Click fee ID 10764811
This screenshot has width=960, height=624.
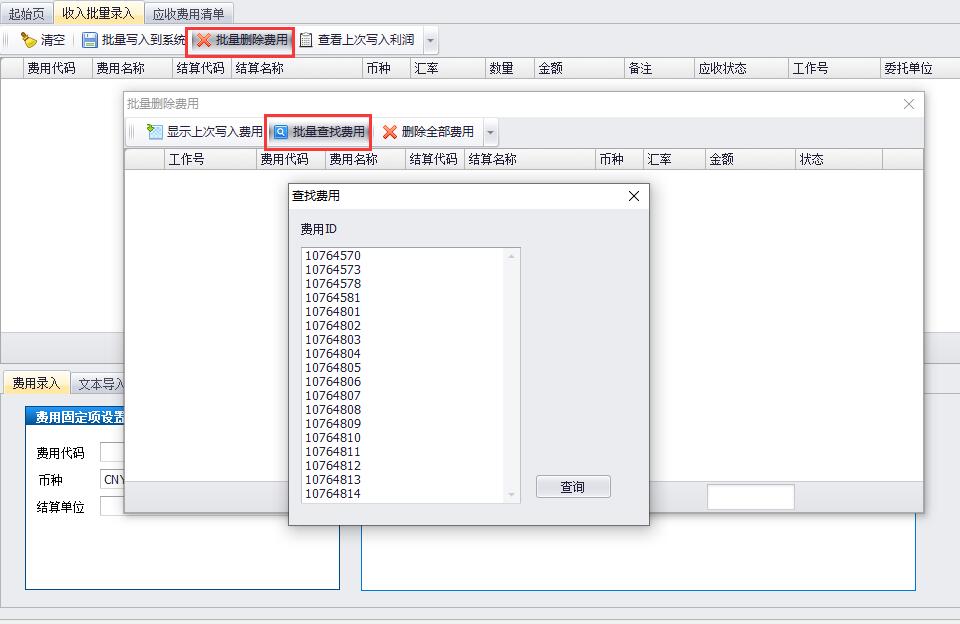click(333, 451)
